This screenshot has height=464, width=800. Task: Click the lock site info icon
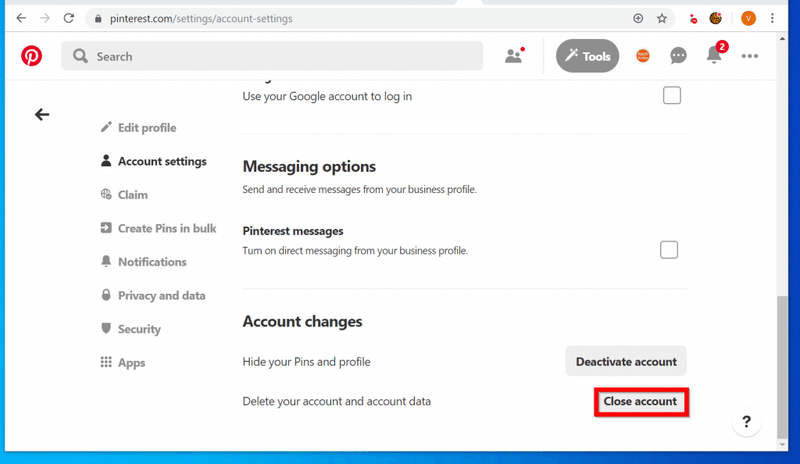tap(98, 19)
